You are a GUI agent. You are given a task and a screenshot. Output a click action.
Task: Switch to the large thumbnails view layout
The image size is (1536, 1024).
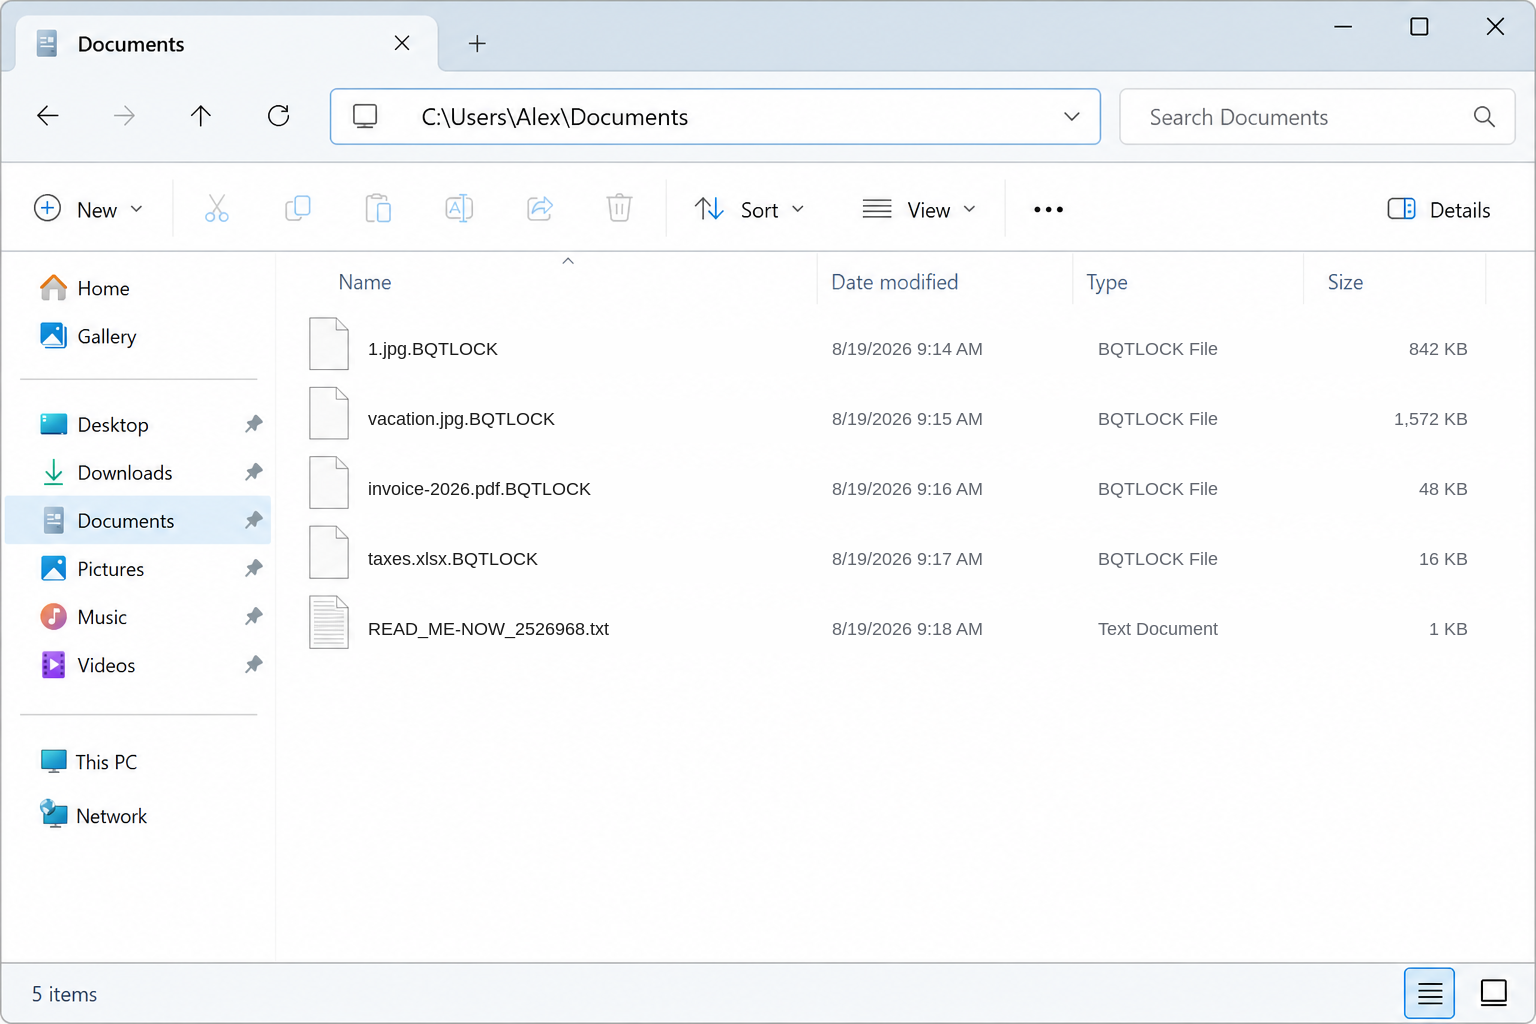1494,993
